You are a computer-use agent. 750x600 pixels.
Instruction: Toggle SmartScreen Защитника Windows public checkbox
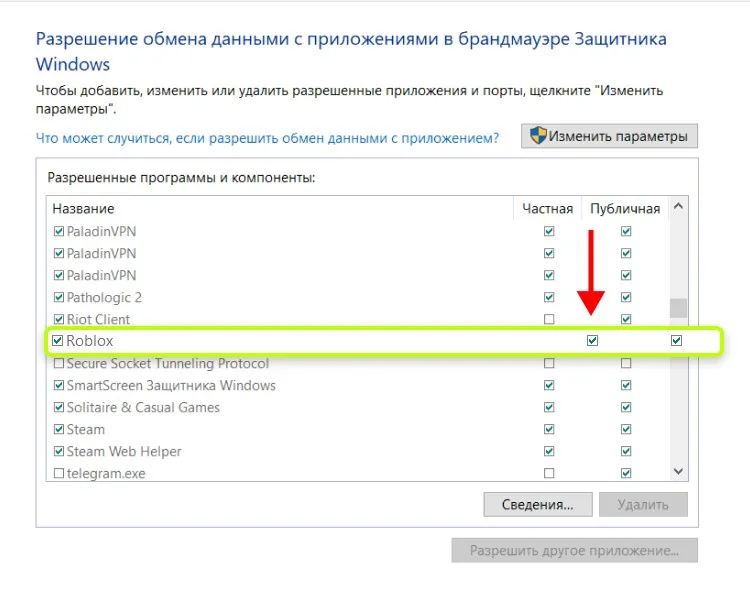626,385
